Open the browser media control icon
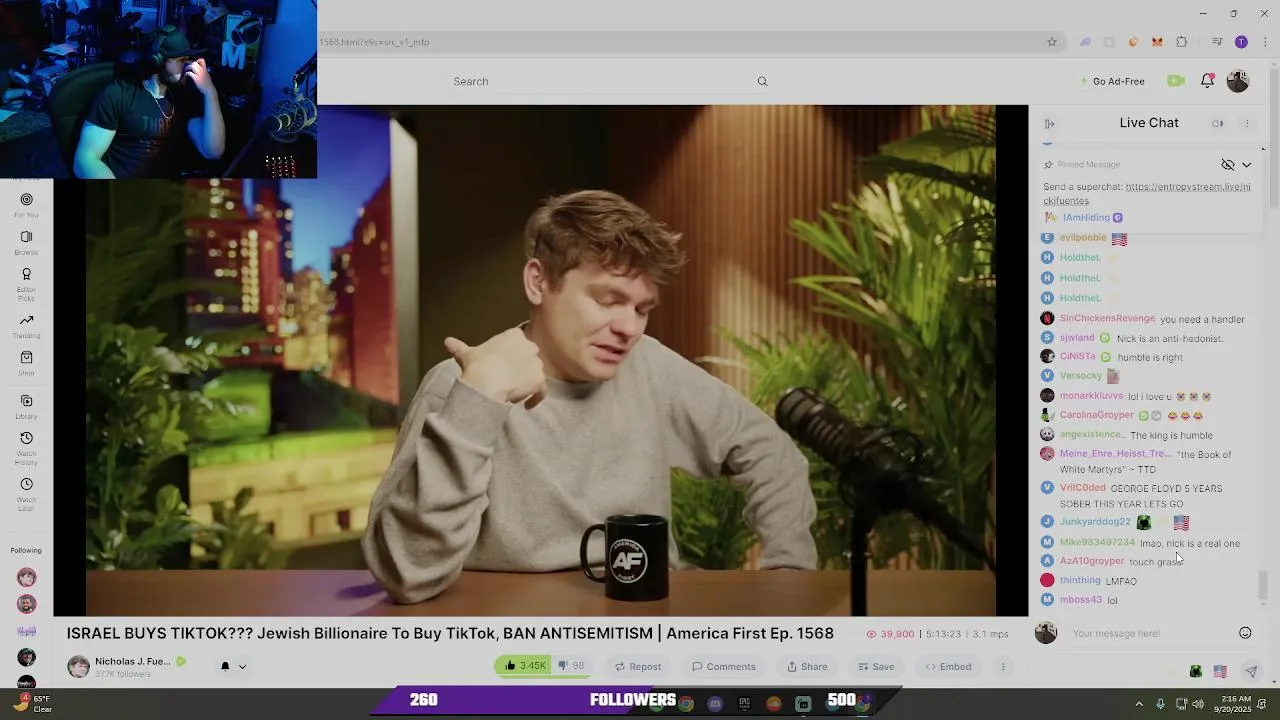The height and width of the screenshot is (720, 1280). [1217, 42]
